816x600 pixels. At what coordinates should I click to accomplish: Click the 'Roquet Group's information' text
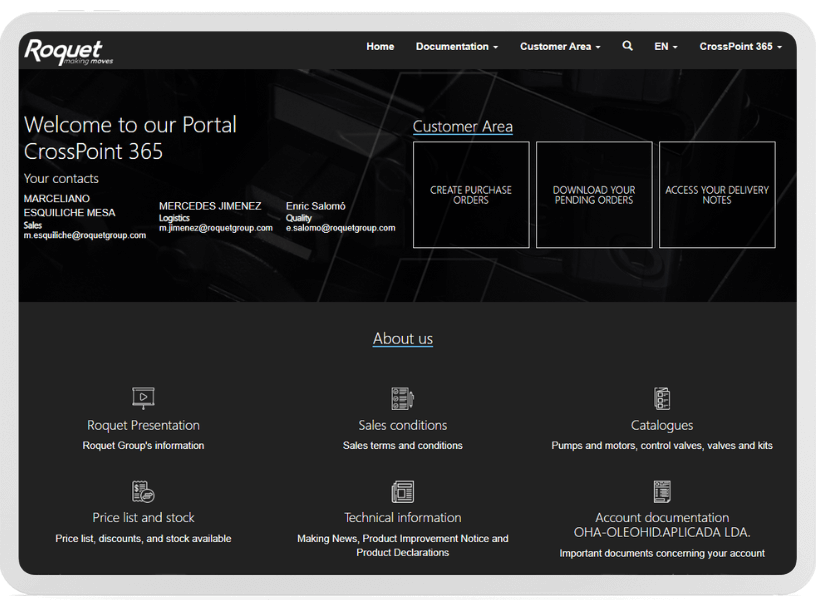[143, 445]
